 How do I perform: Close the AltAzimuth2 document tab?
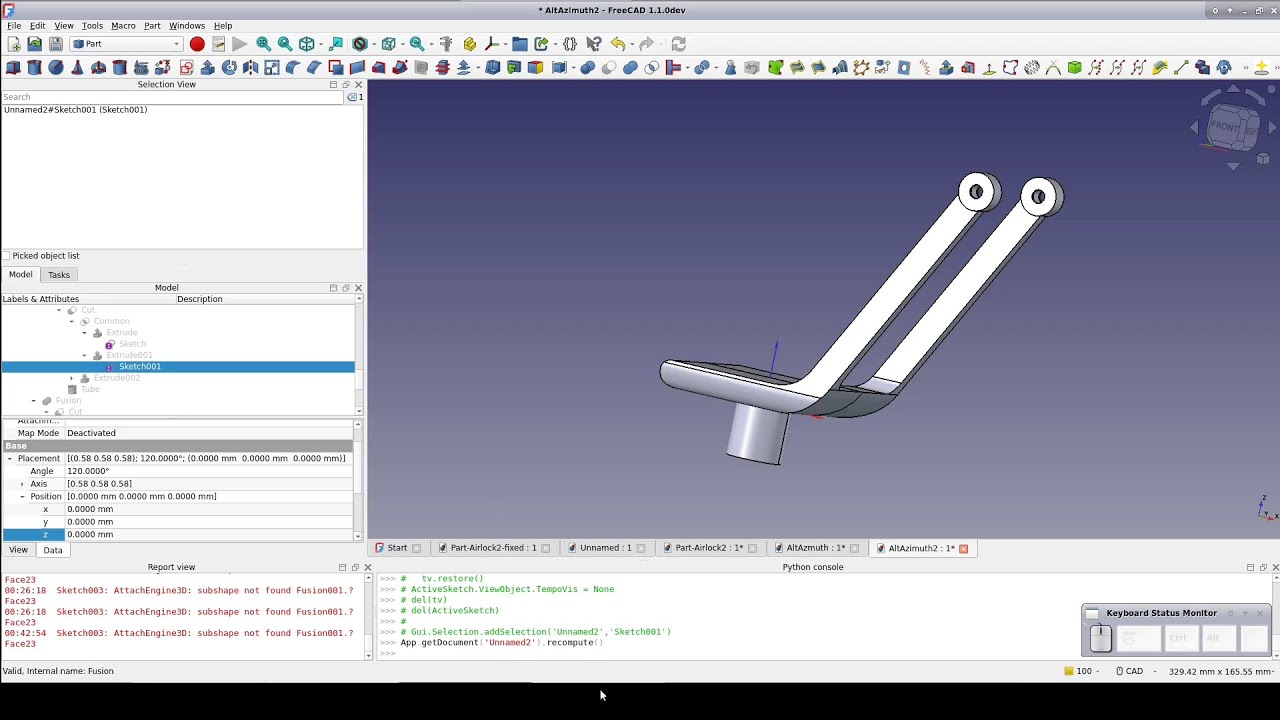964,548
